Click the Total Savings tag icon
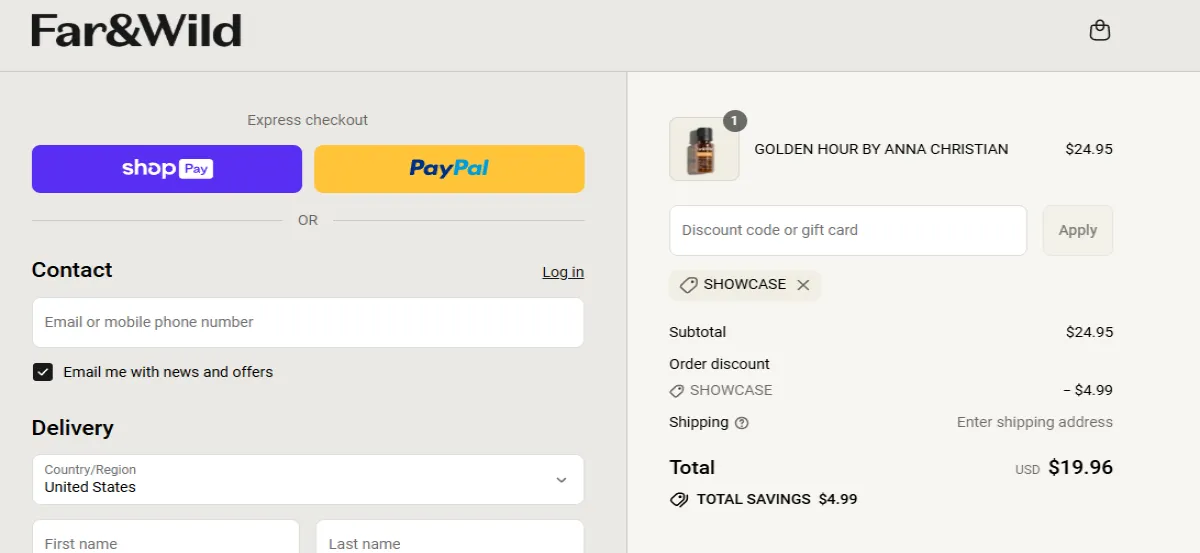The image size is (1200, 553). click(x=679, y=499)
